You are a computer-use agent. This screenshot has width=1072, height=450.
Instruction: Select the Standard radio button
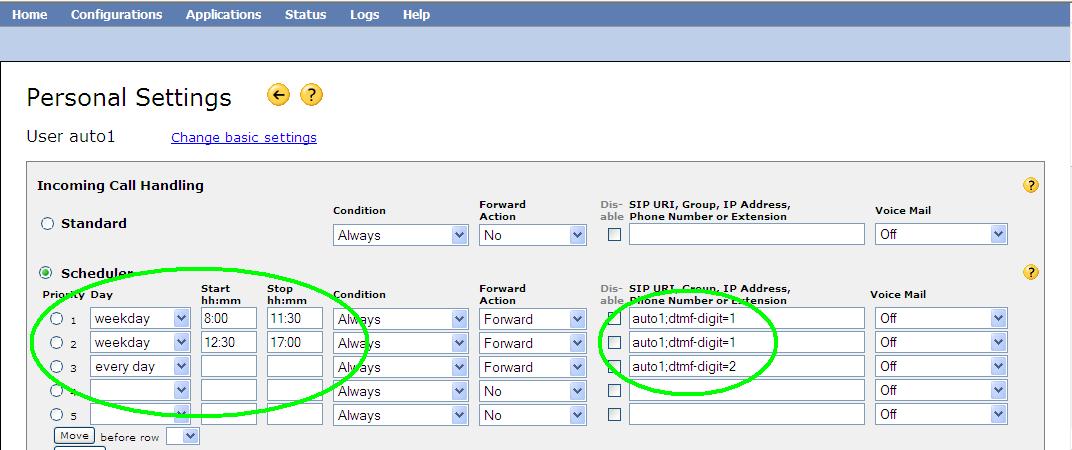[x=47, y=224]
